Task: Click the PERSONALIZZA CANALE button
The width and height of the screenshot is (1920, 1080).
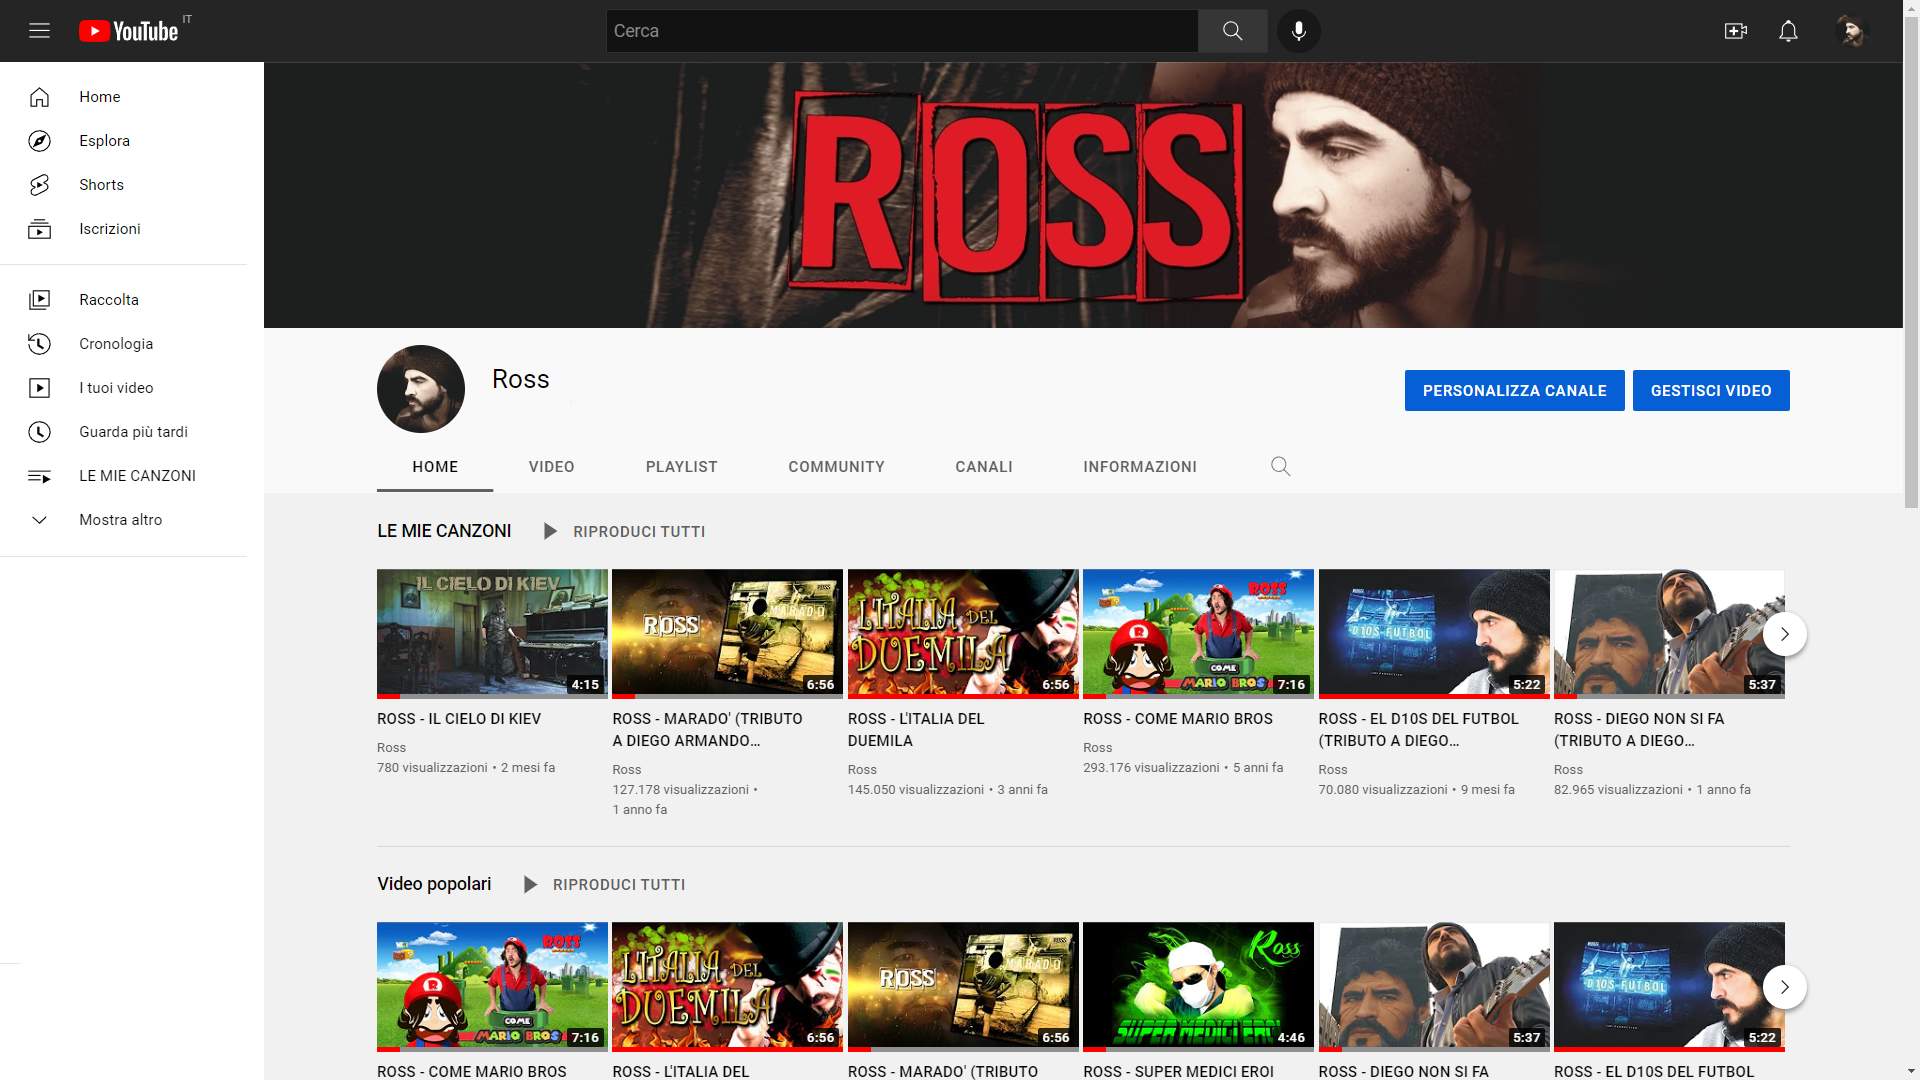Action: click(x=1514, y=391)
